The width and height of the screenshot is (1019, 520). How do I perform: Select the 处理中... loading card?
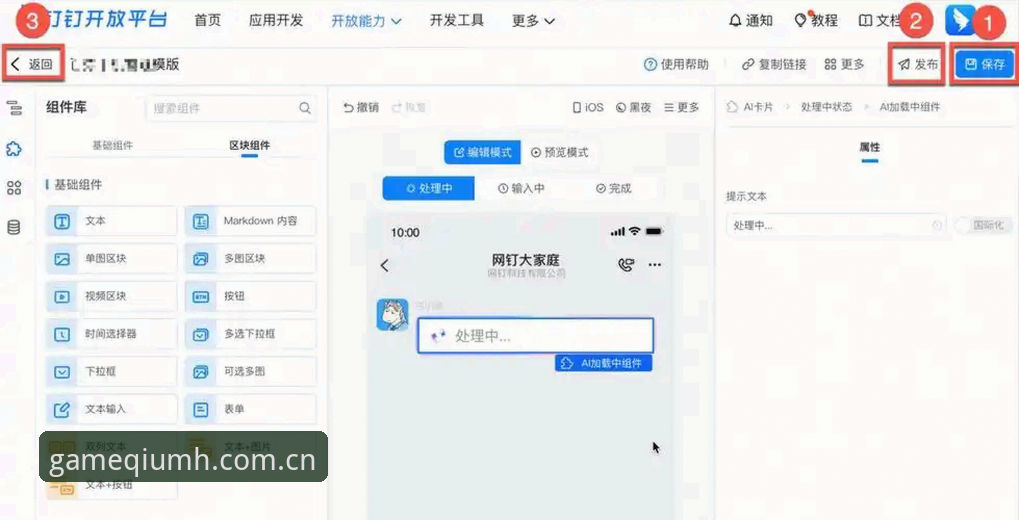point(535,336)
